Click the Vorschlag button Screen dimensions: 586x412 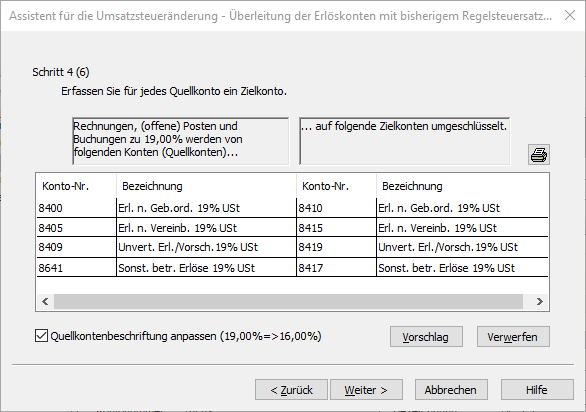[426, 337]
